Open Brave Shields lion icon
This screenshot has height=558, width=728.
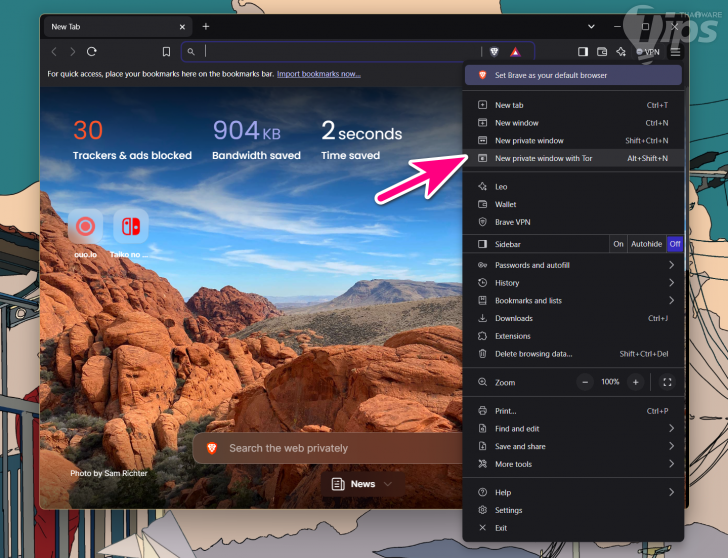pos(494,52)
